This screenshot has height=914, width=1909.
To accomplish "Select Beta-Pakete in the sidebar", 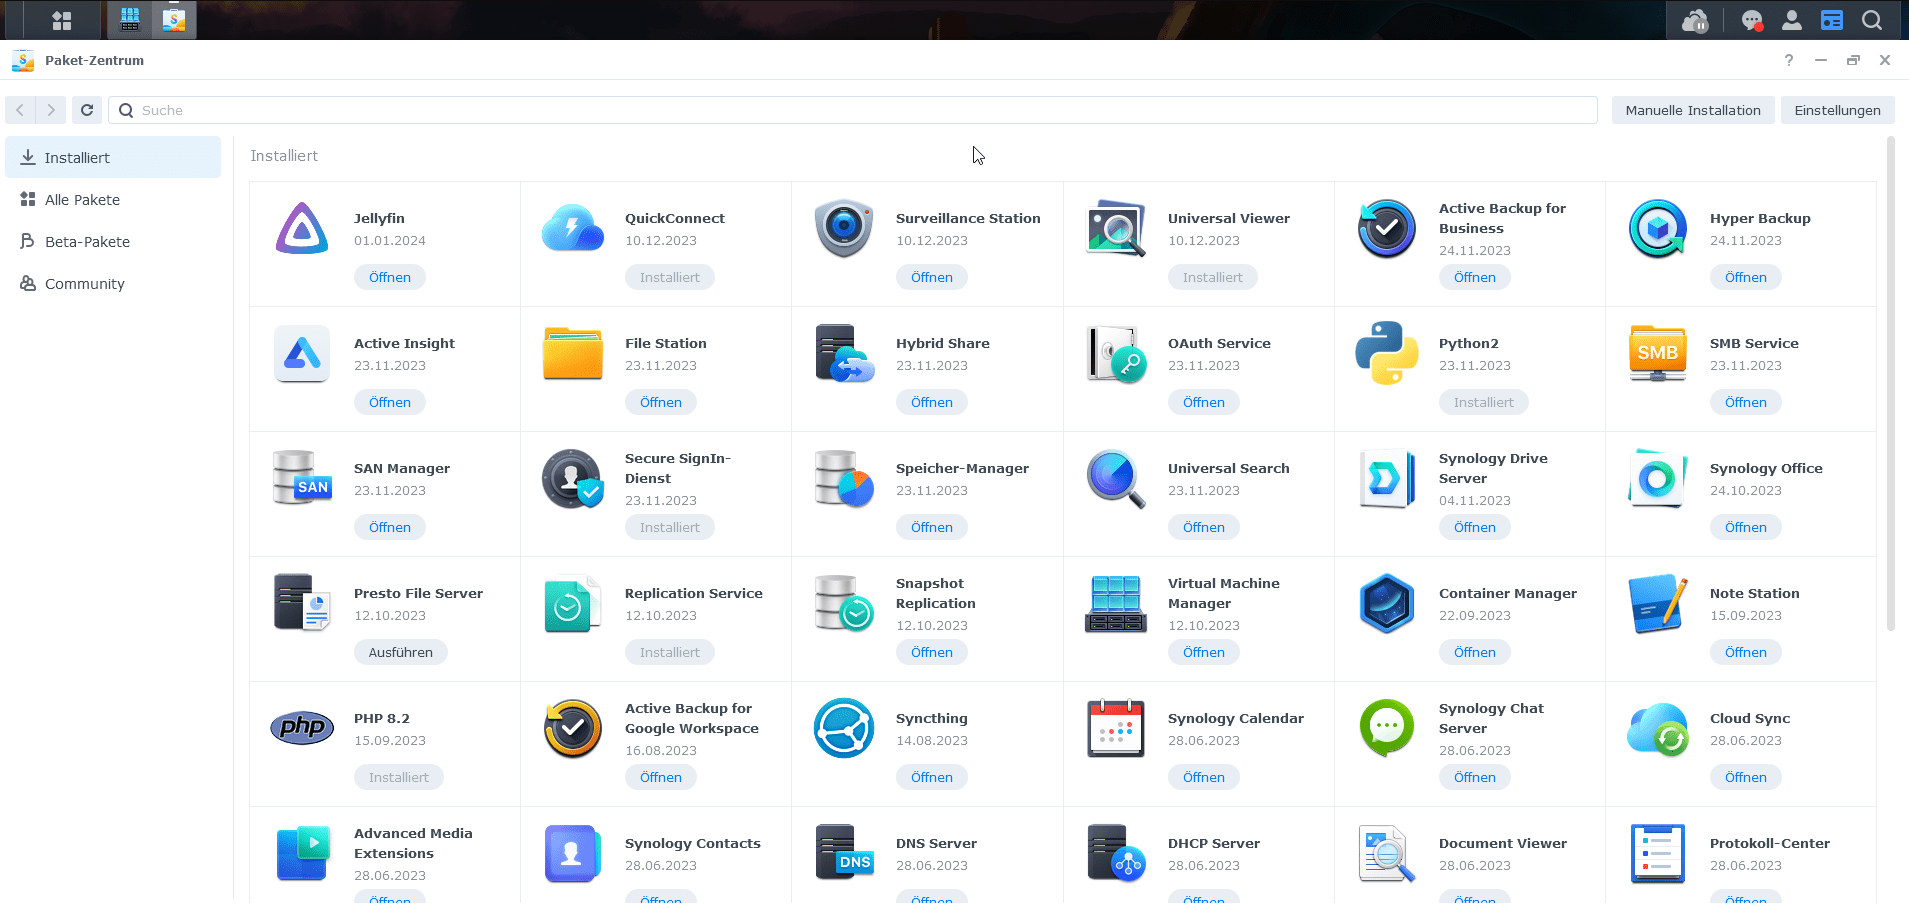I will click(113, 241).
